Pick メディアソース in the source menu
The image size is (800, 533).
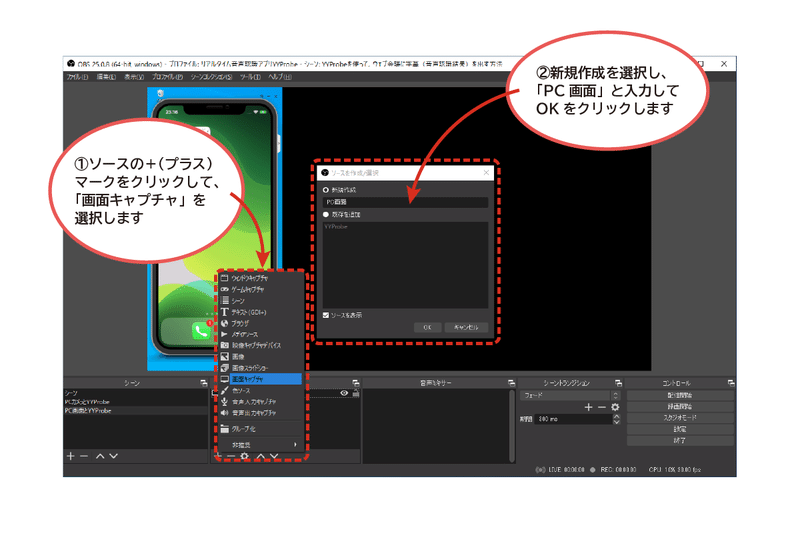260,334
